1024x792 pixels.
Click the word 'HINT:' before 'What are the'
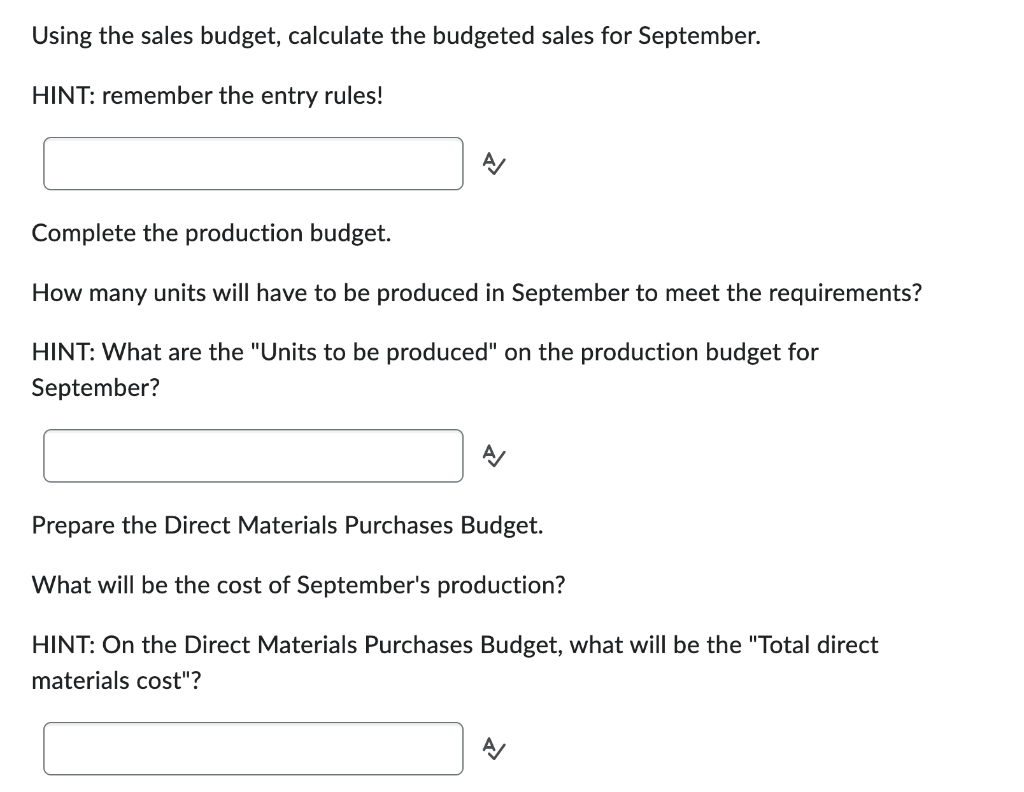pyautogui.click(x=64, y=353)
